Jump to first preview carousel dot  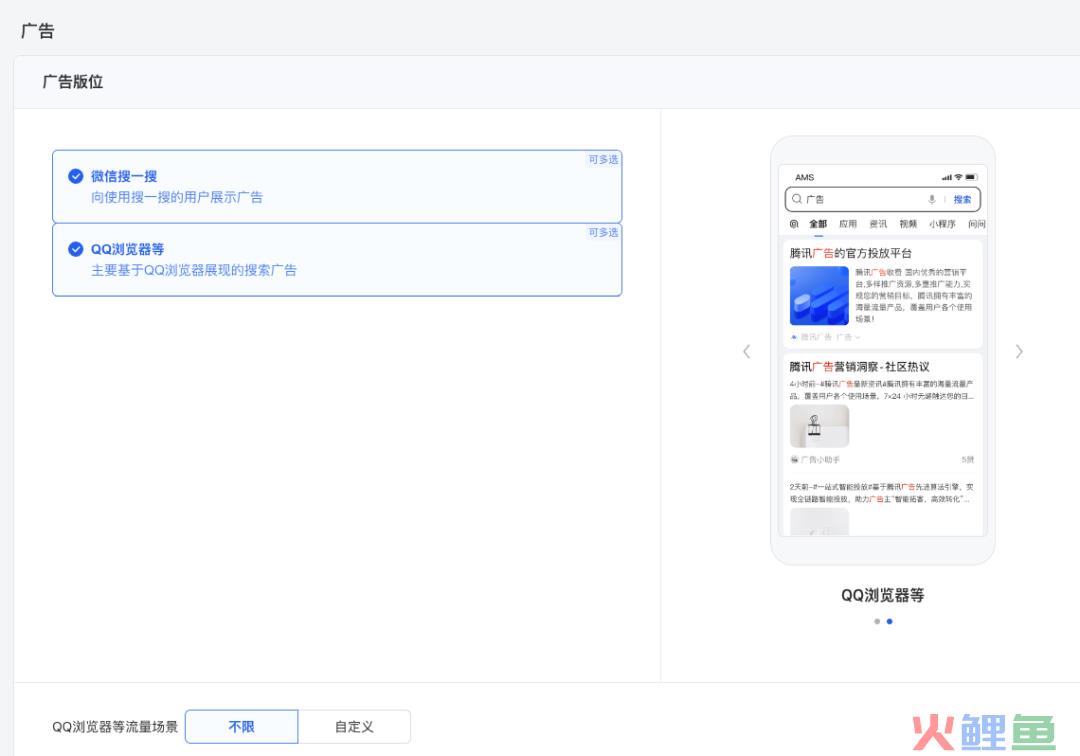(x=877, y=621)
